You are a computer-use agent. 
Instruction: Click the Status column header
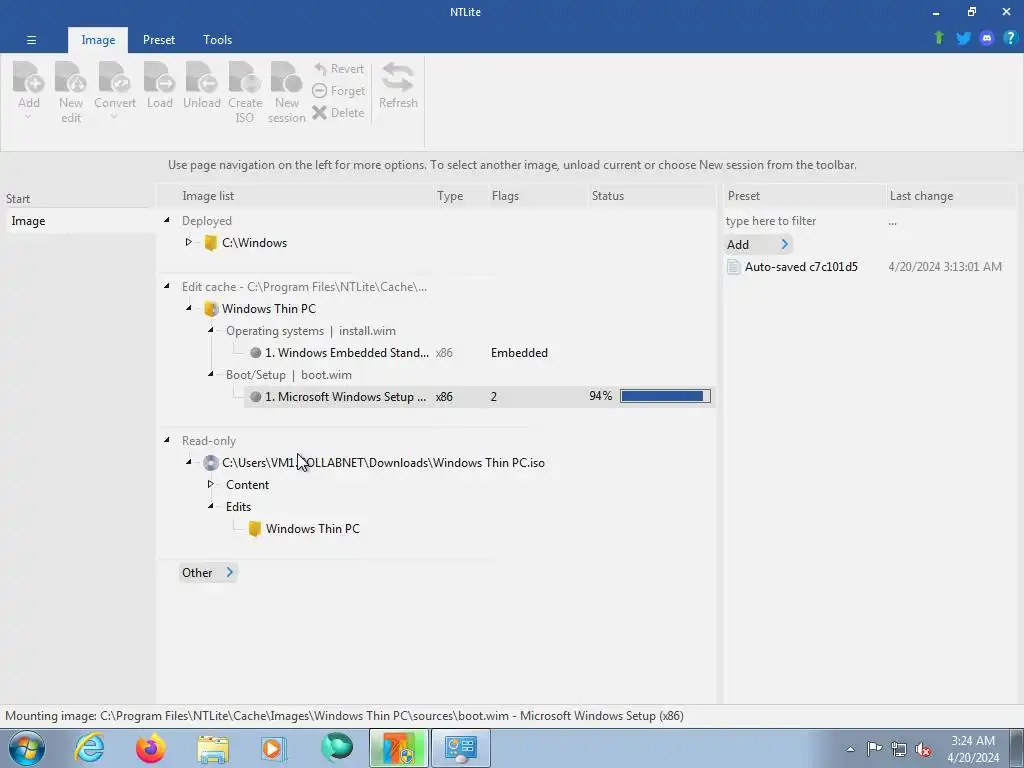(x=651, y=196)
